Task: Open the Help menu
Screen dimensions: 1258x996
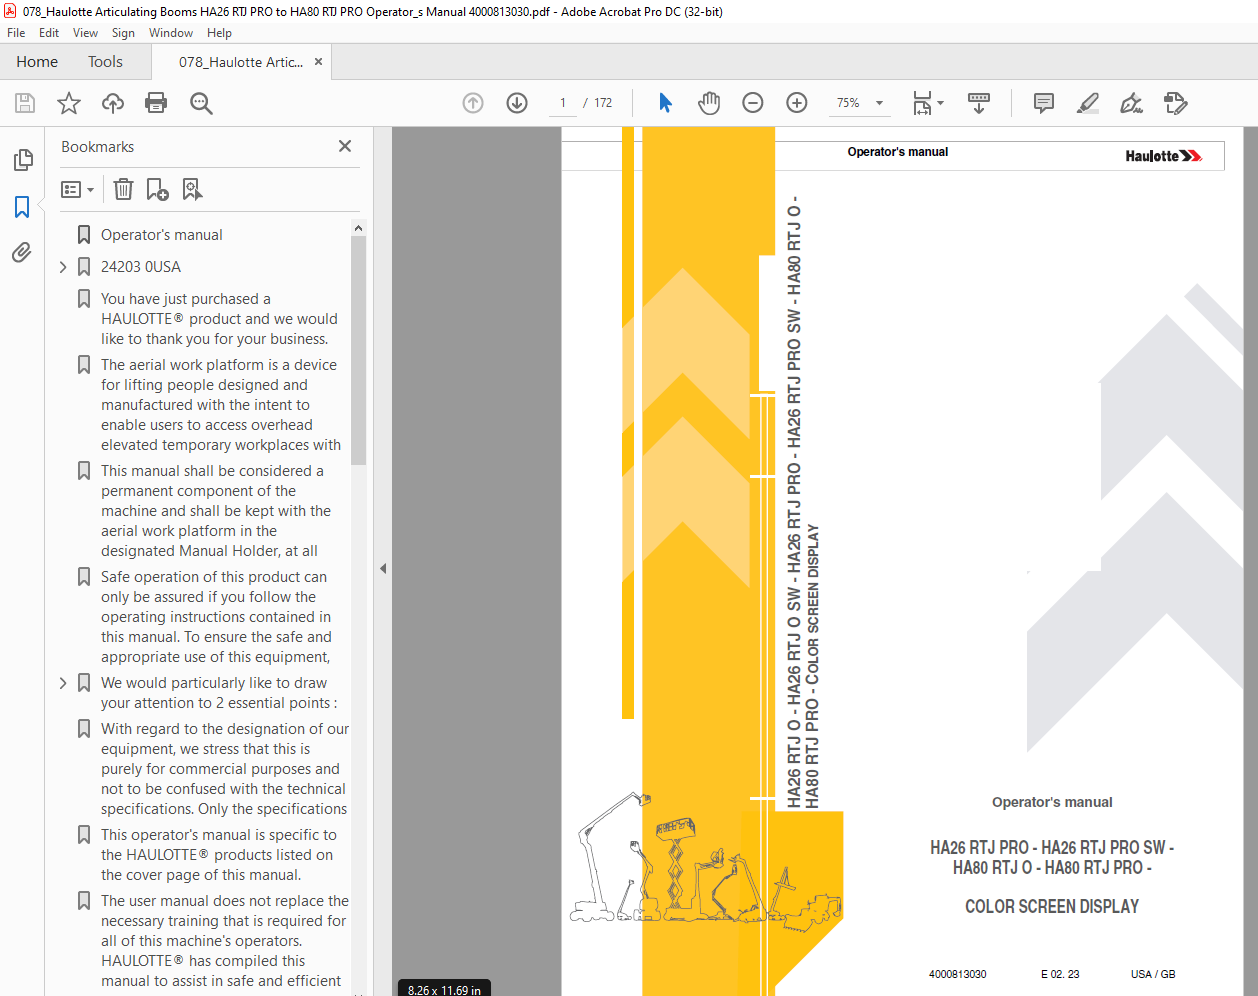Action: pyautogui.click(x=219, y=33)
